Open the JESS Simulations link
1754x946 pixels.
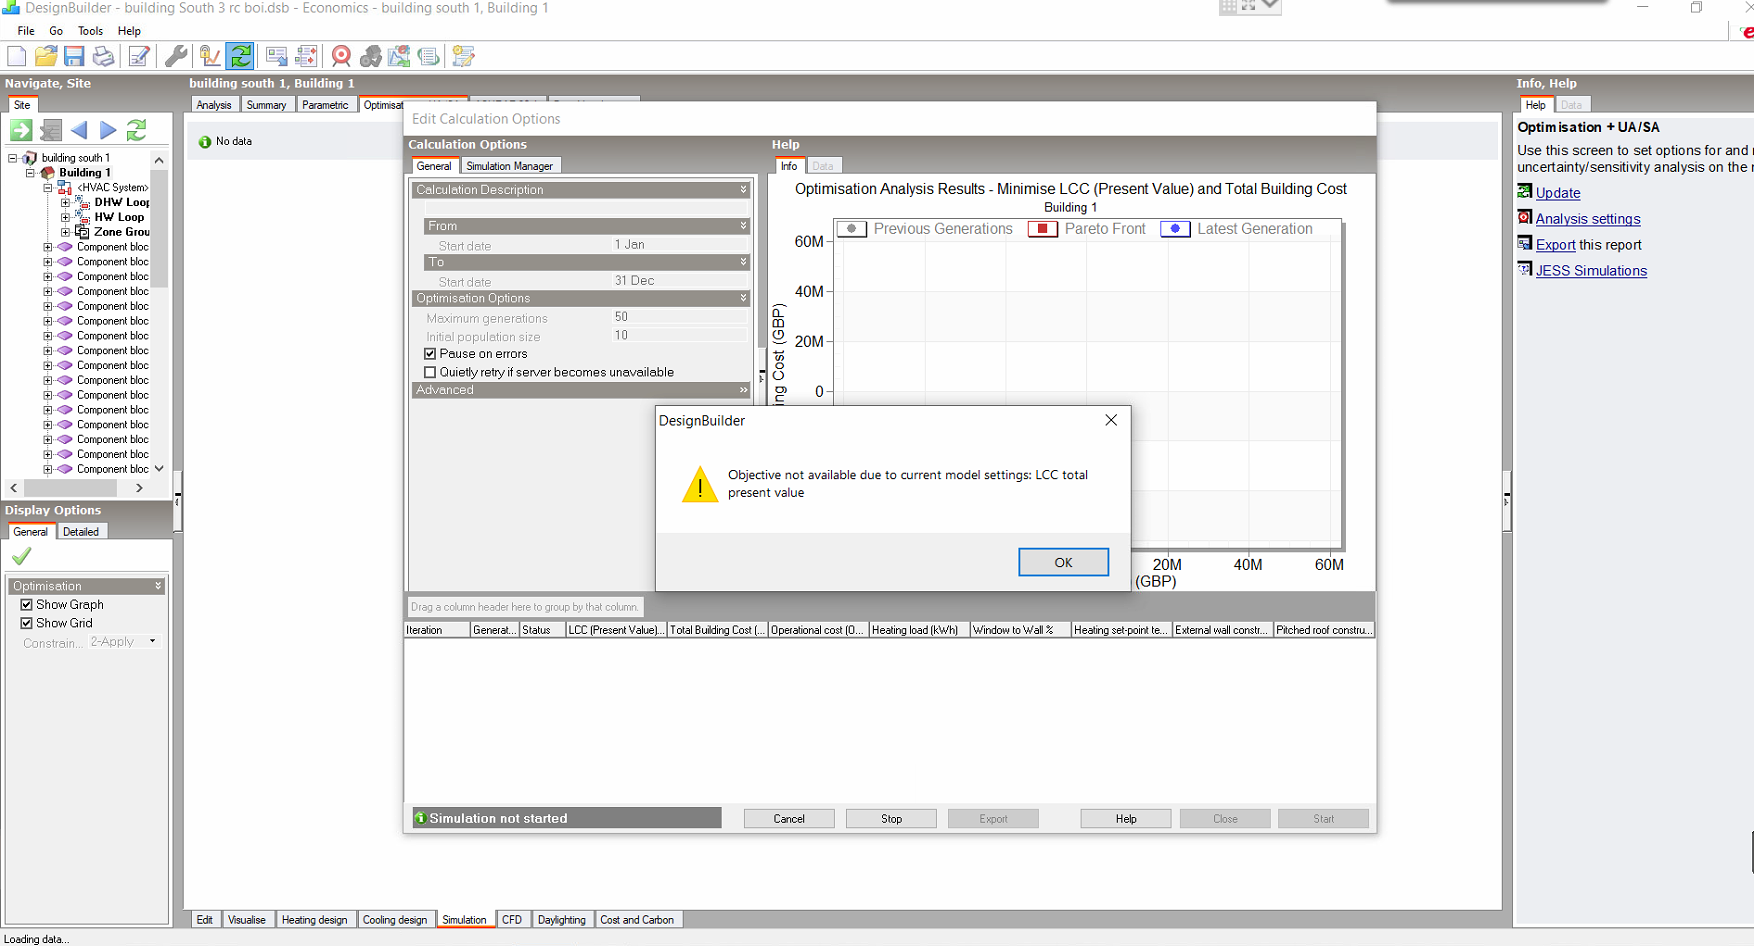tap(1590, 271)
